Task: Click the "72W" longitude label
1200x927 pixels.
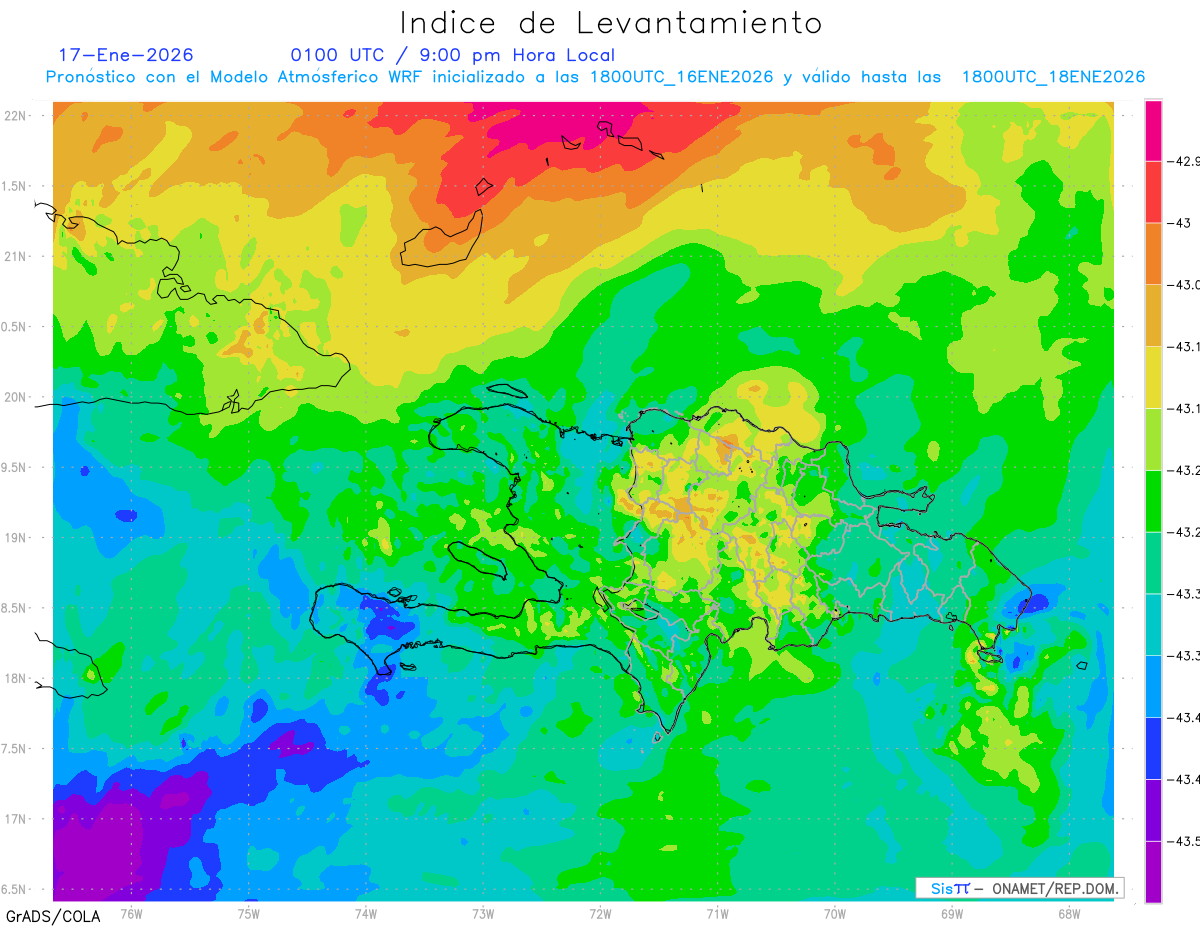Action: pos(600,914)
